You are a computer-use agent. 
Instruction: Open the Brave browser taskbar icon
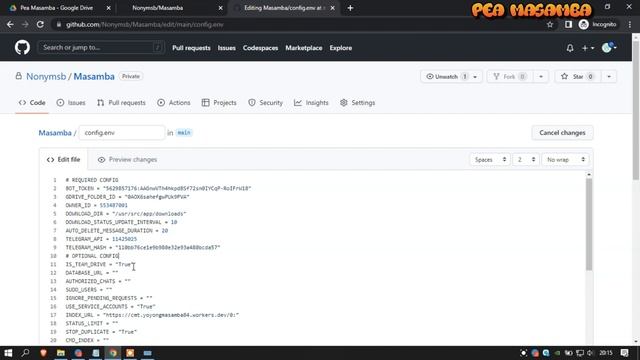(x=43, y=353)
